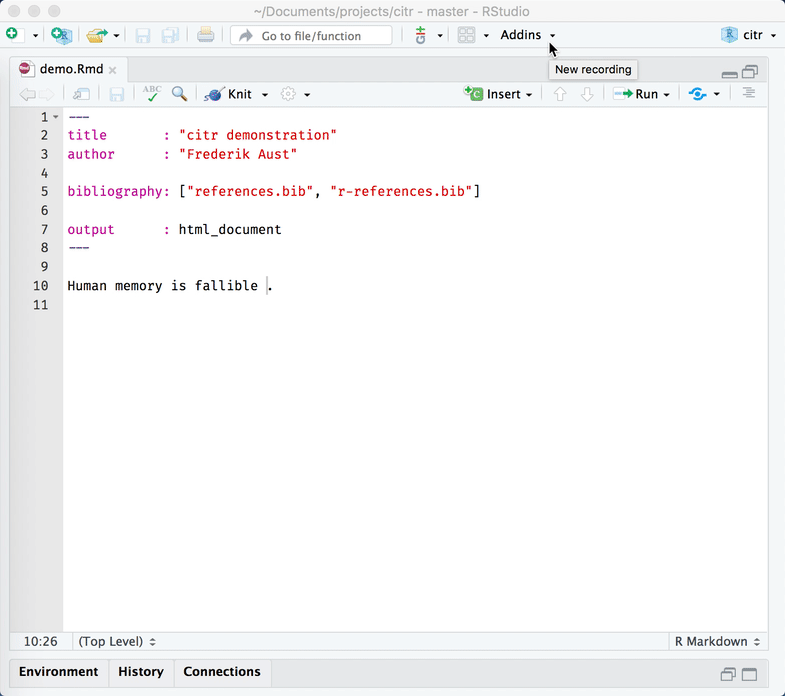Click the workspace panes grid icon
The width and height of the screenshot is (785, 696).
coord(466,35)
